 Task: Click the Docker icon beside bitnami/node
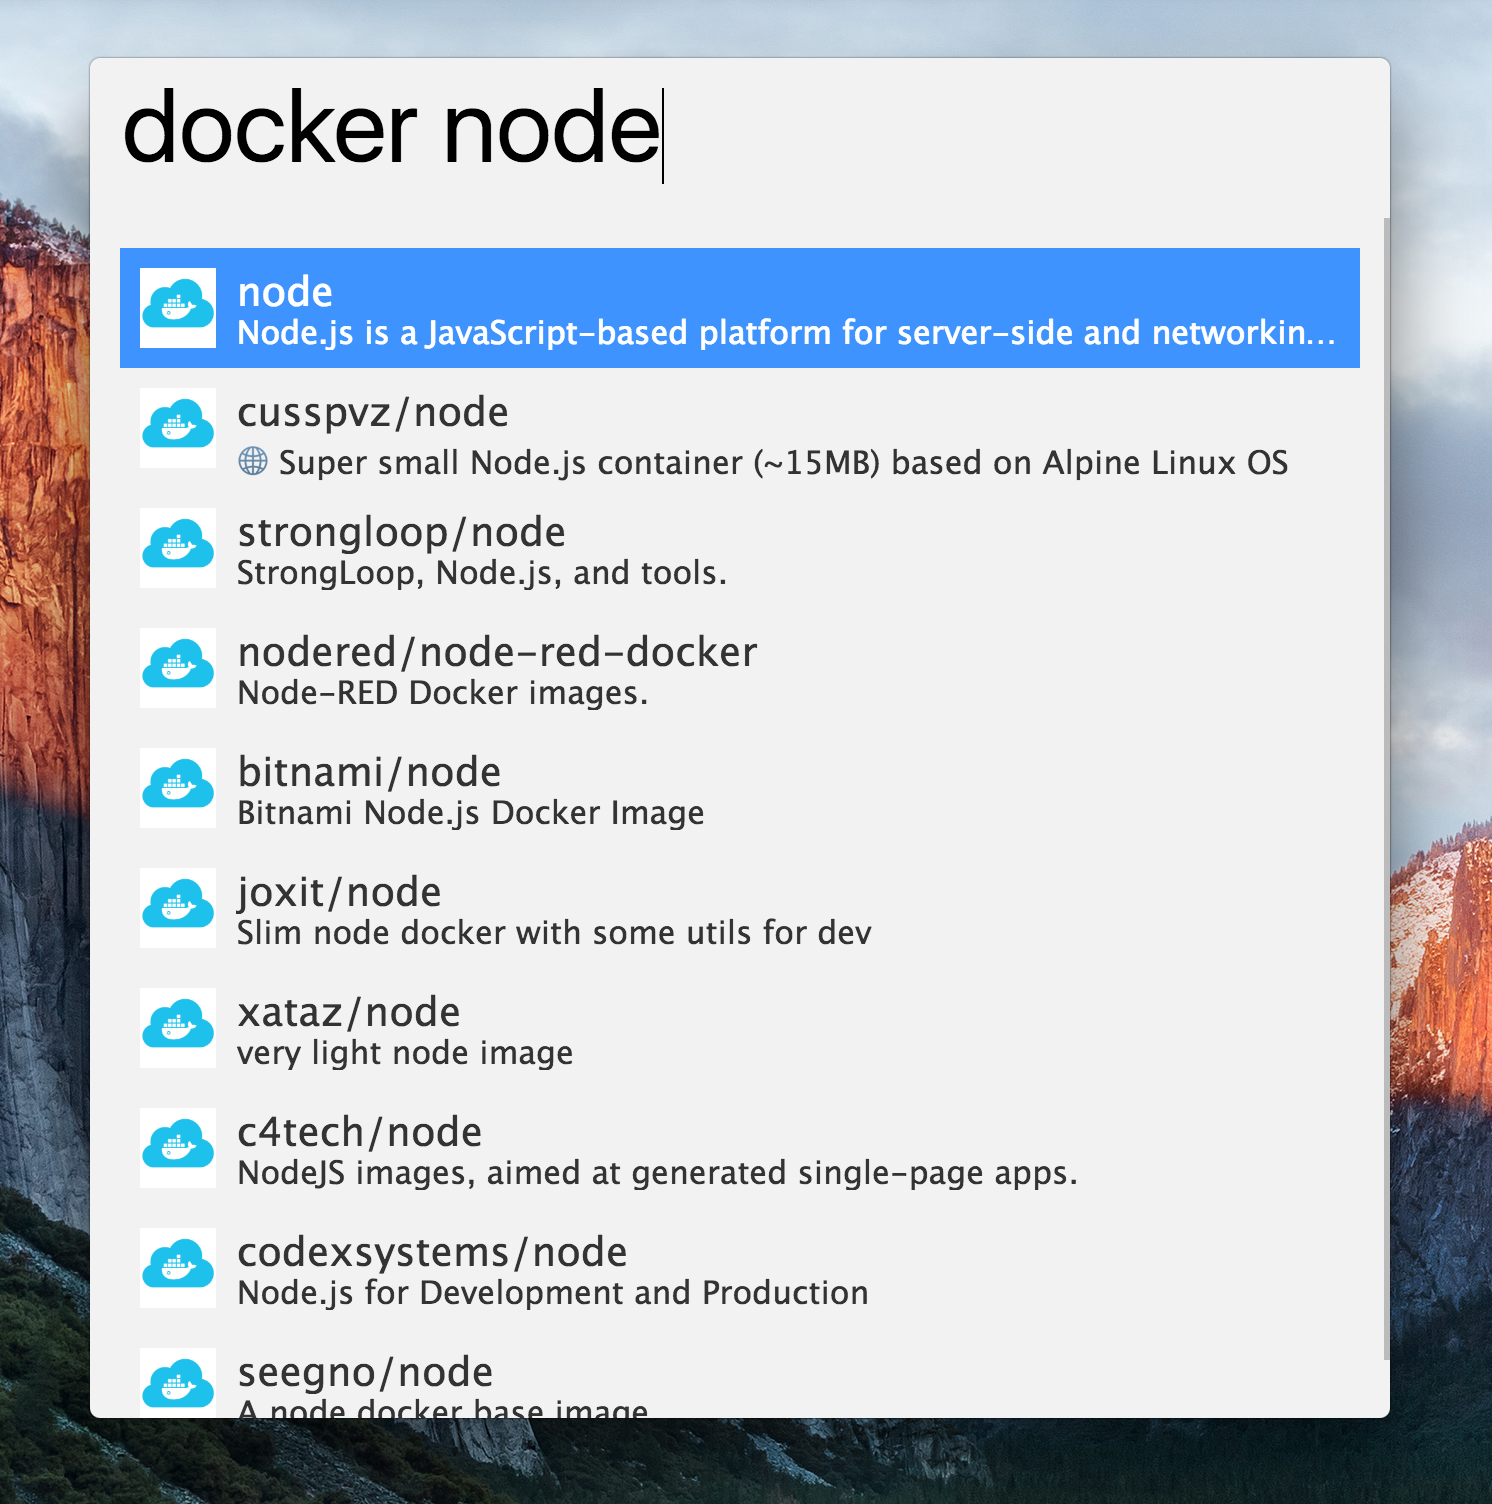178,788
